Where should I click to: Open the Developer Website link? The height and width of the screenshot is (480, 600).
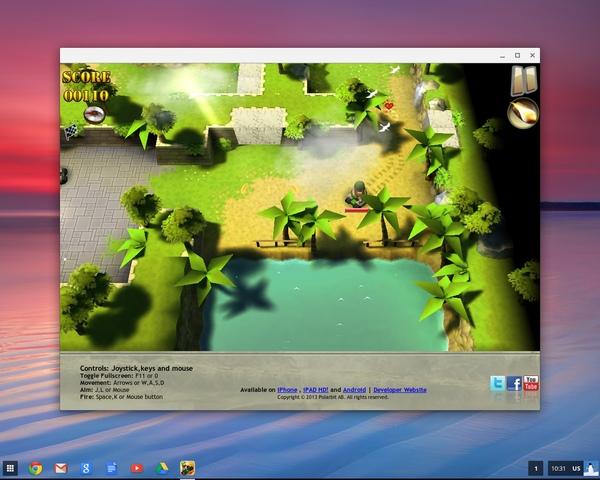click(400, 390)
